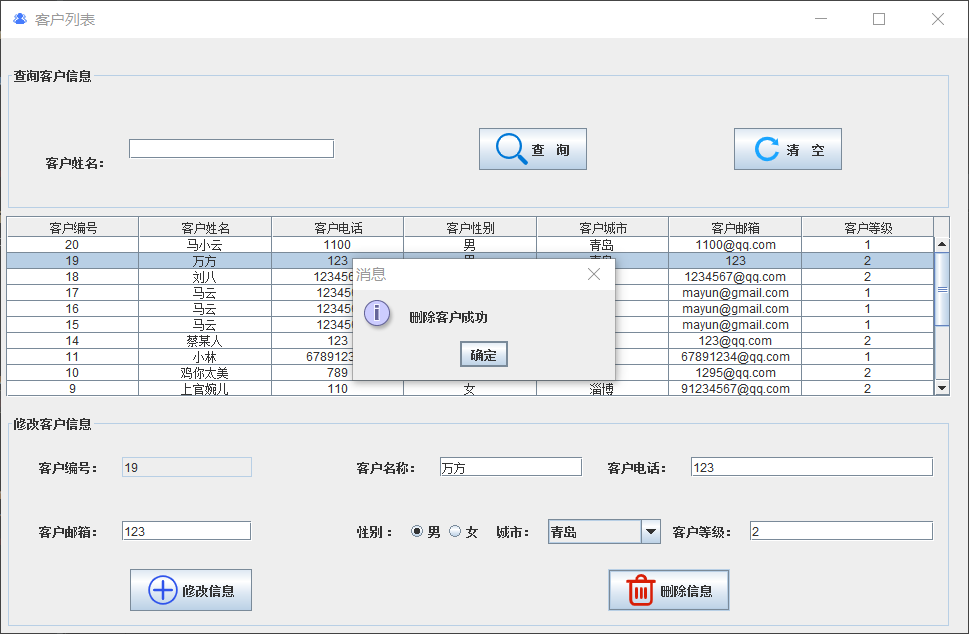Click the email cell 1234567@qq.com
Viewport: 969px width, 634px height.
pos(735,277)
